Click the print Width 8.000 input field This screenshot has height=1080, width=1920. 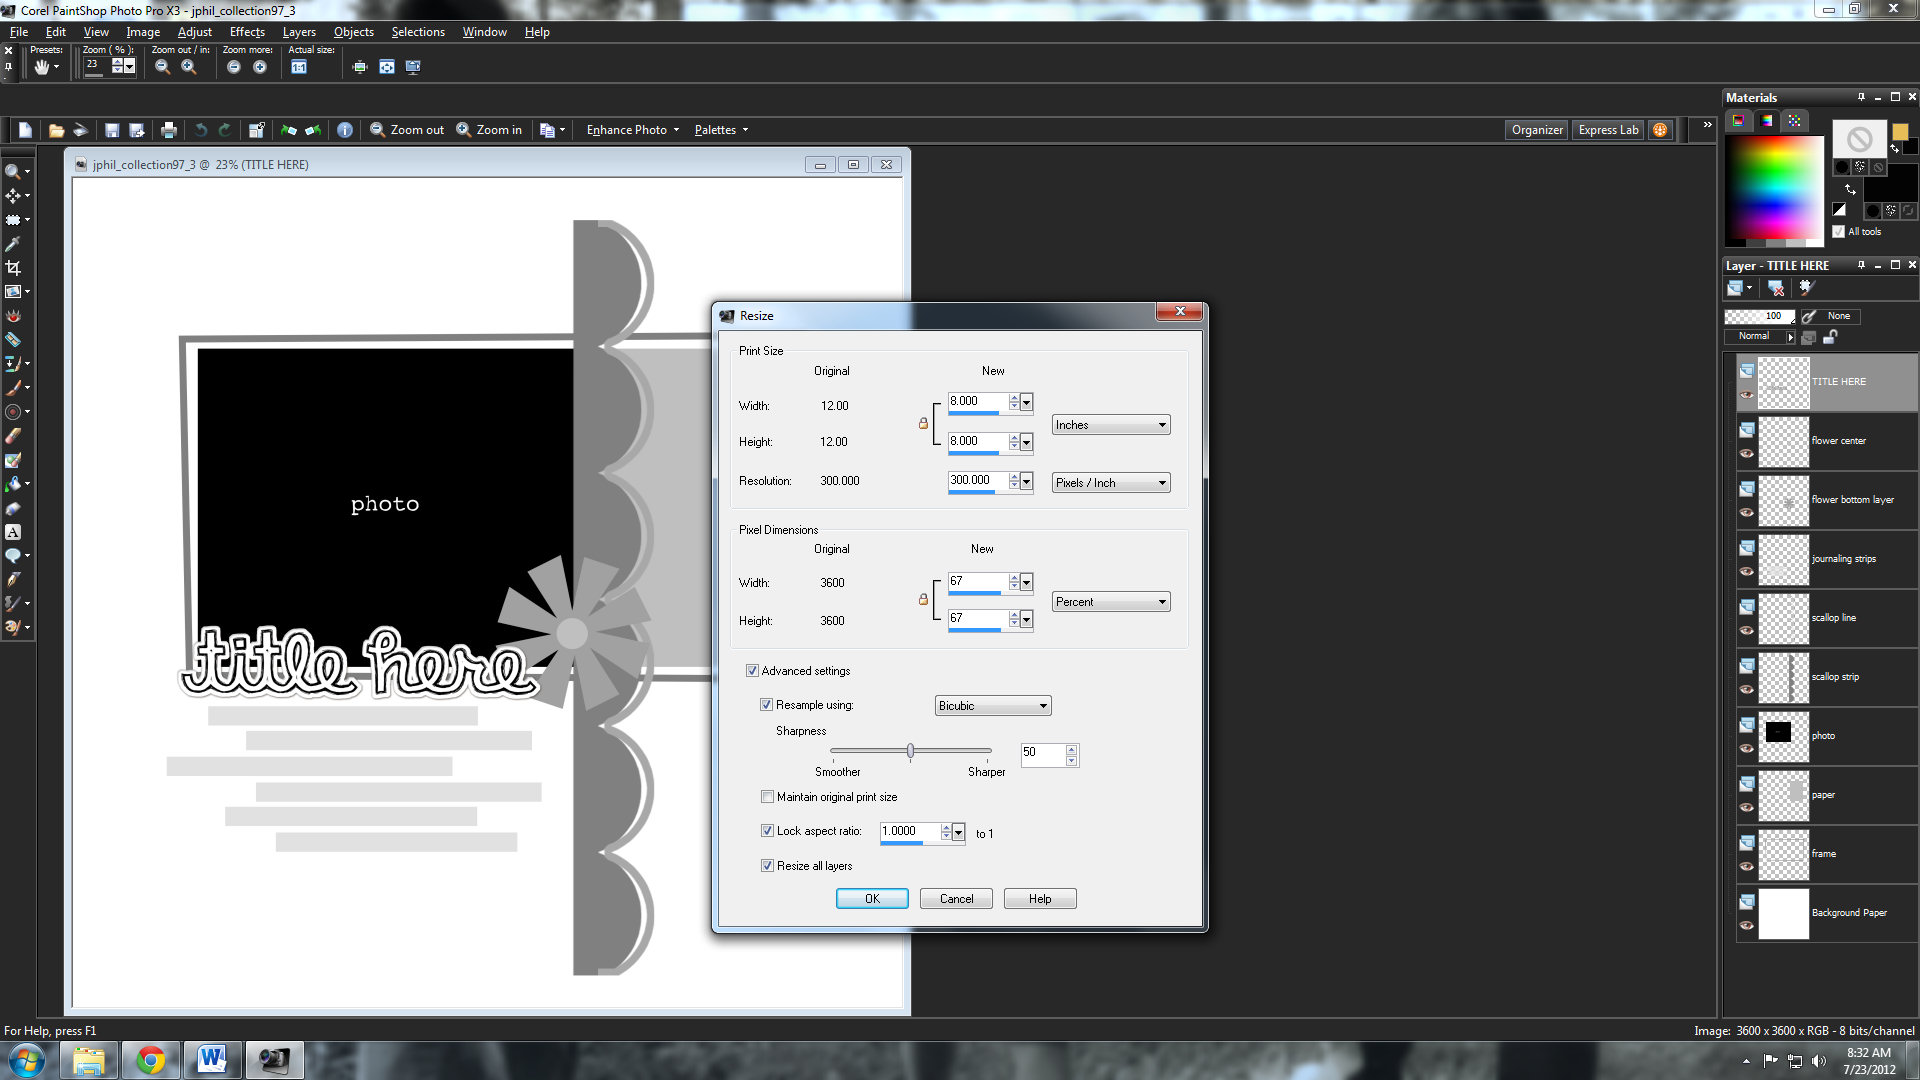tap(977, 401)
